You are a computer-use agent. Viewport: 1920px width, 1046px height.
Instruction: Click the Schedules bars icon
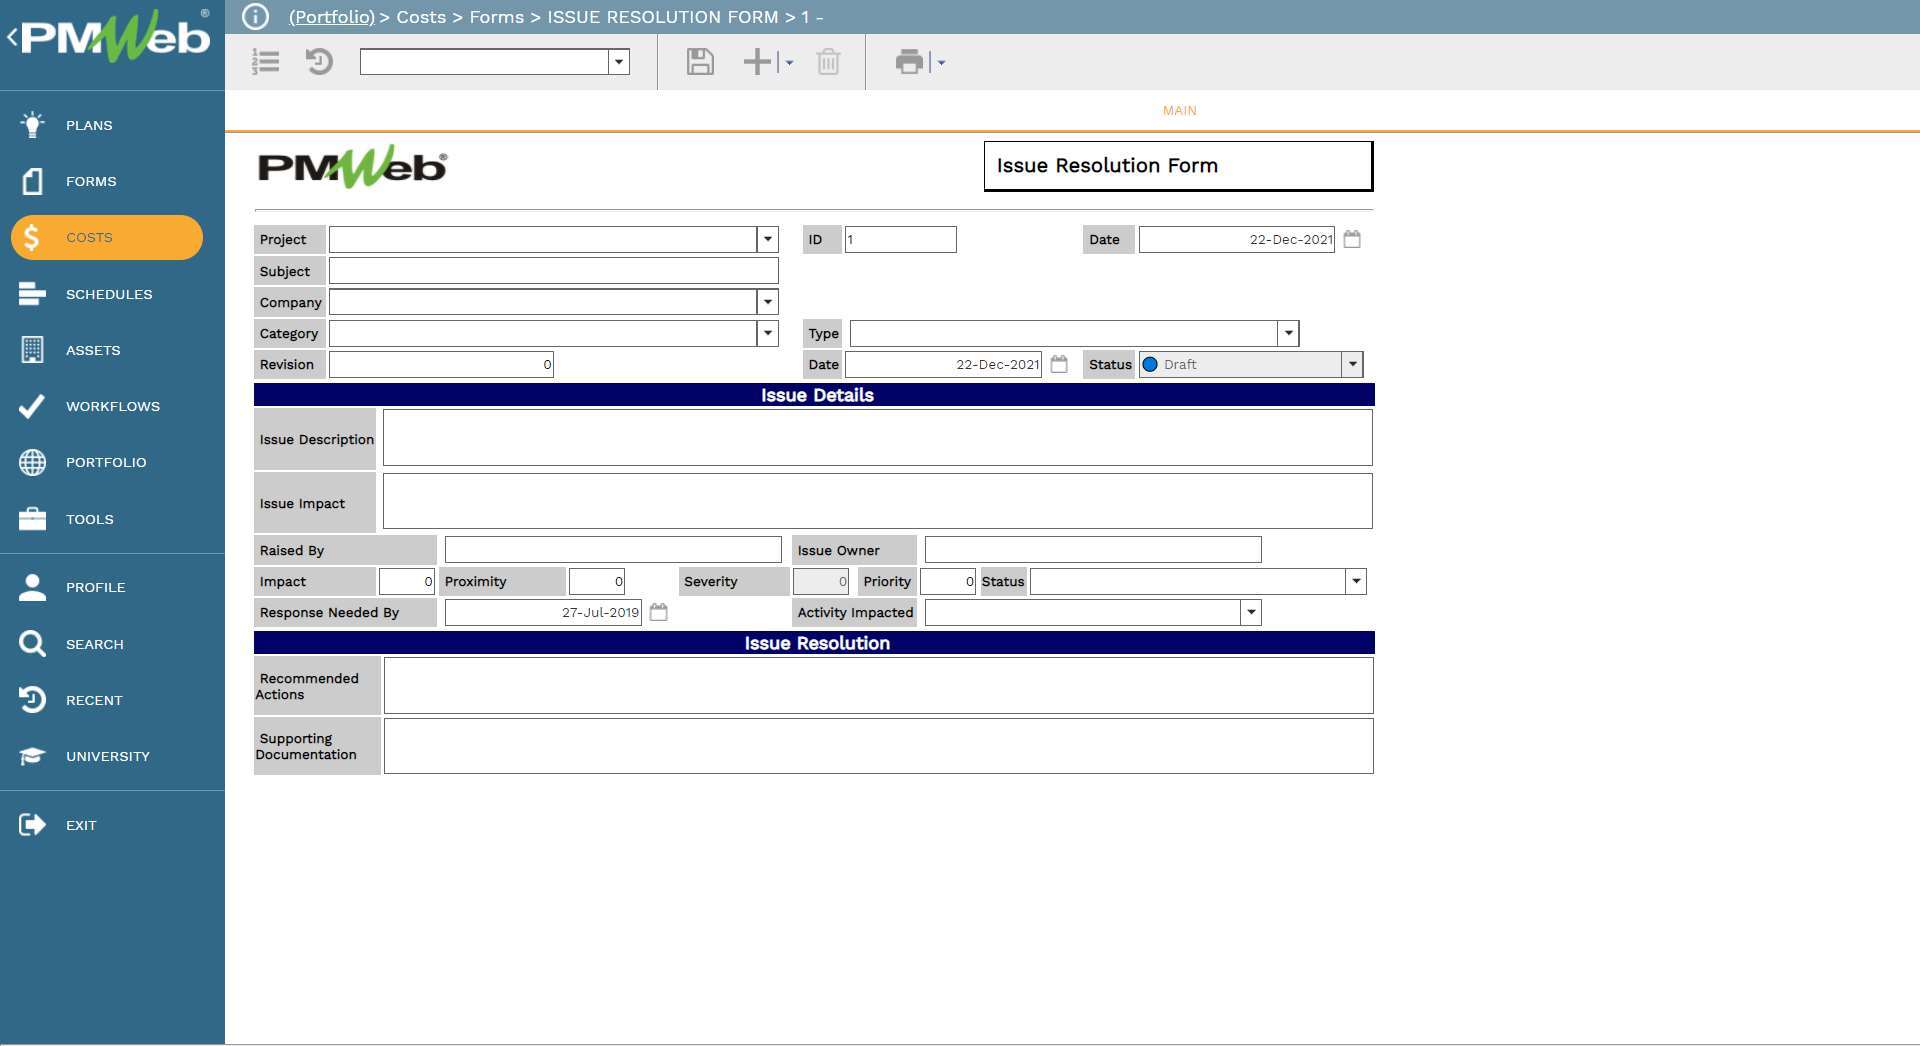tap(32, 294)
